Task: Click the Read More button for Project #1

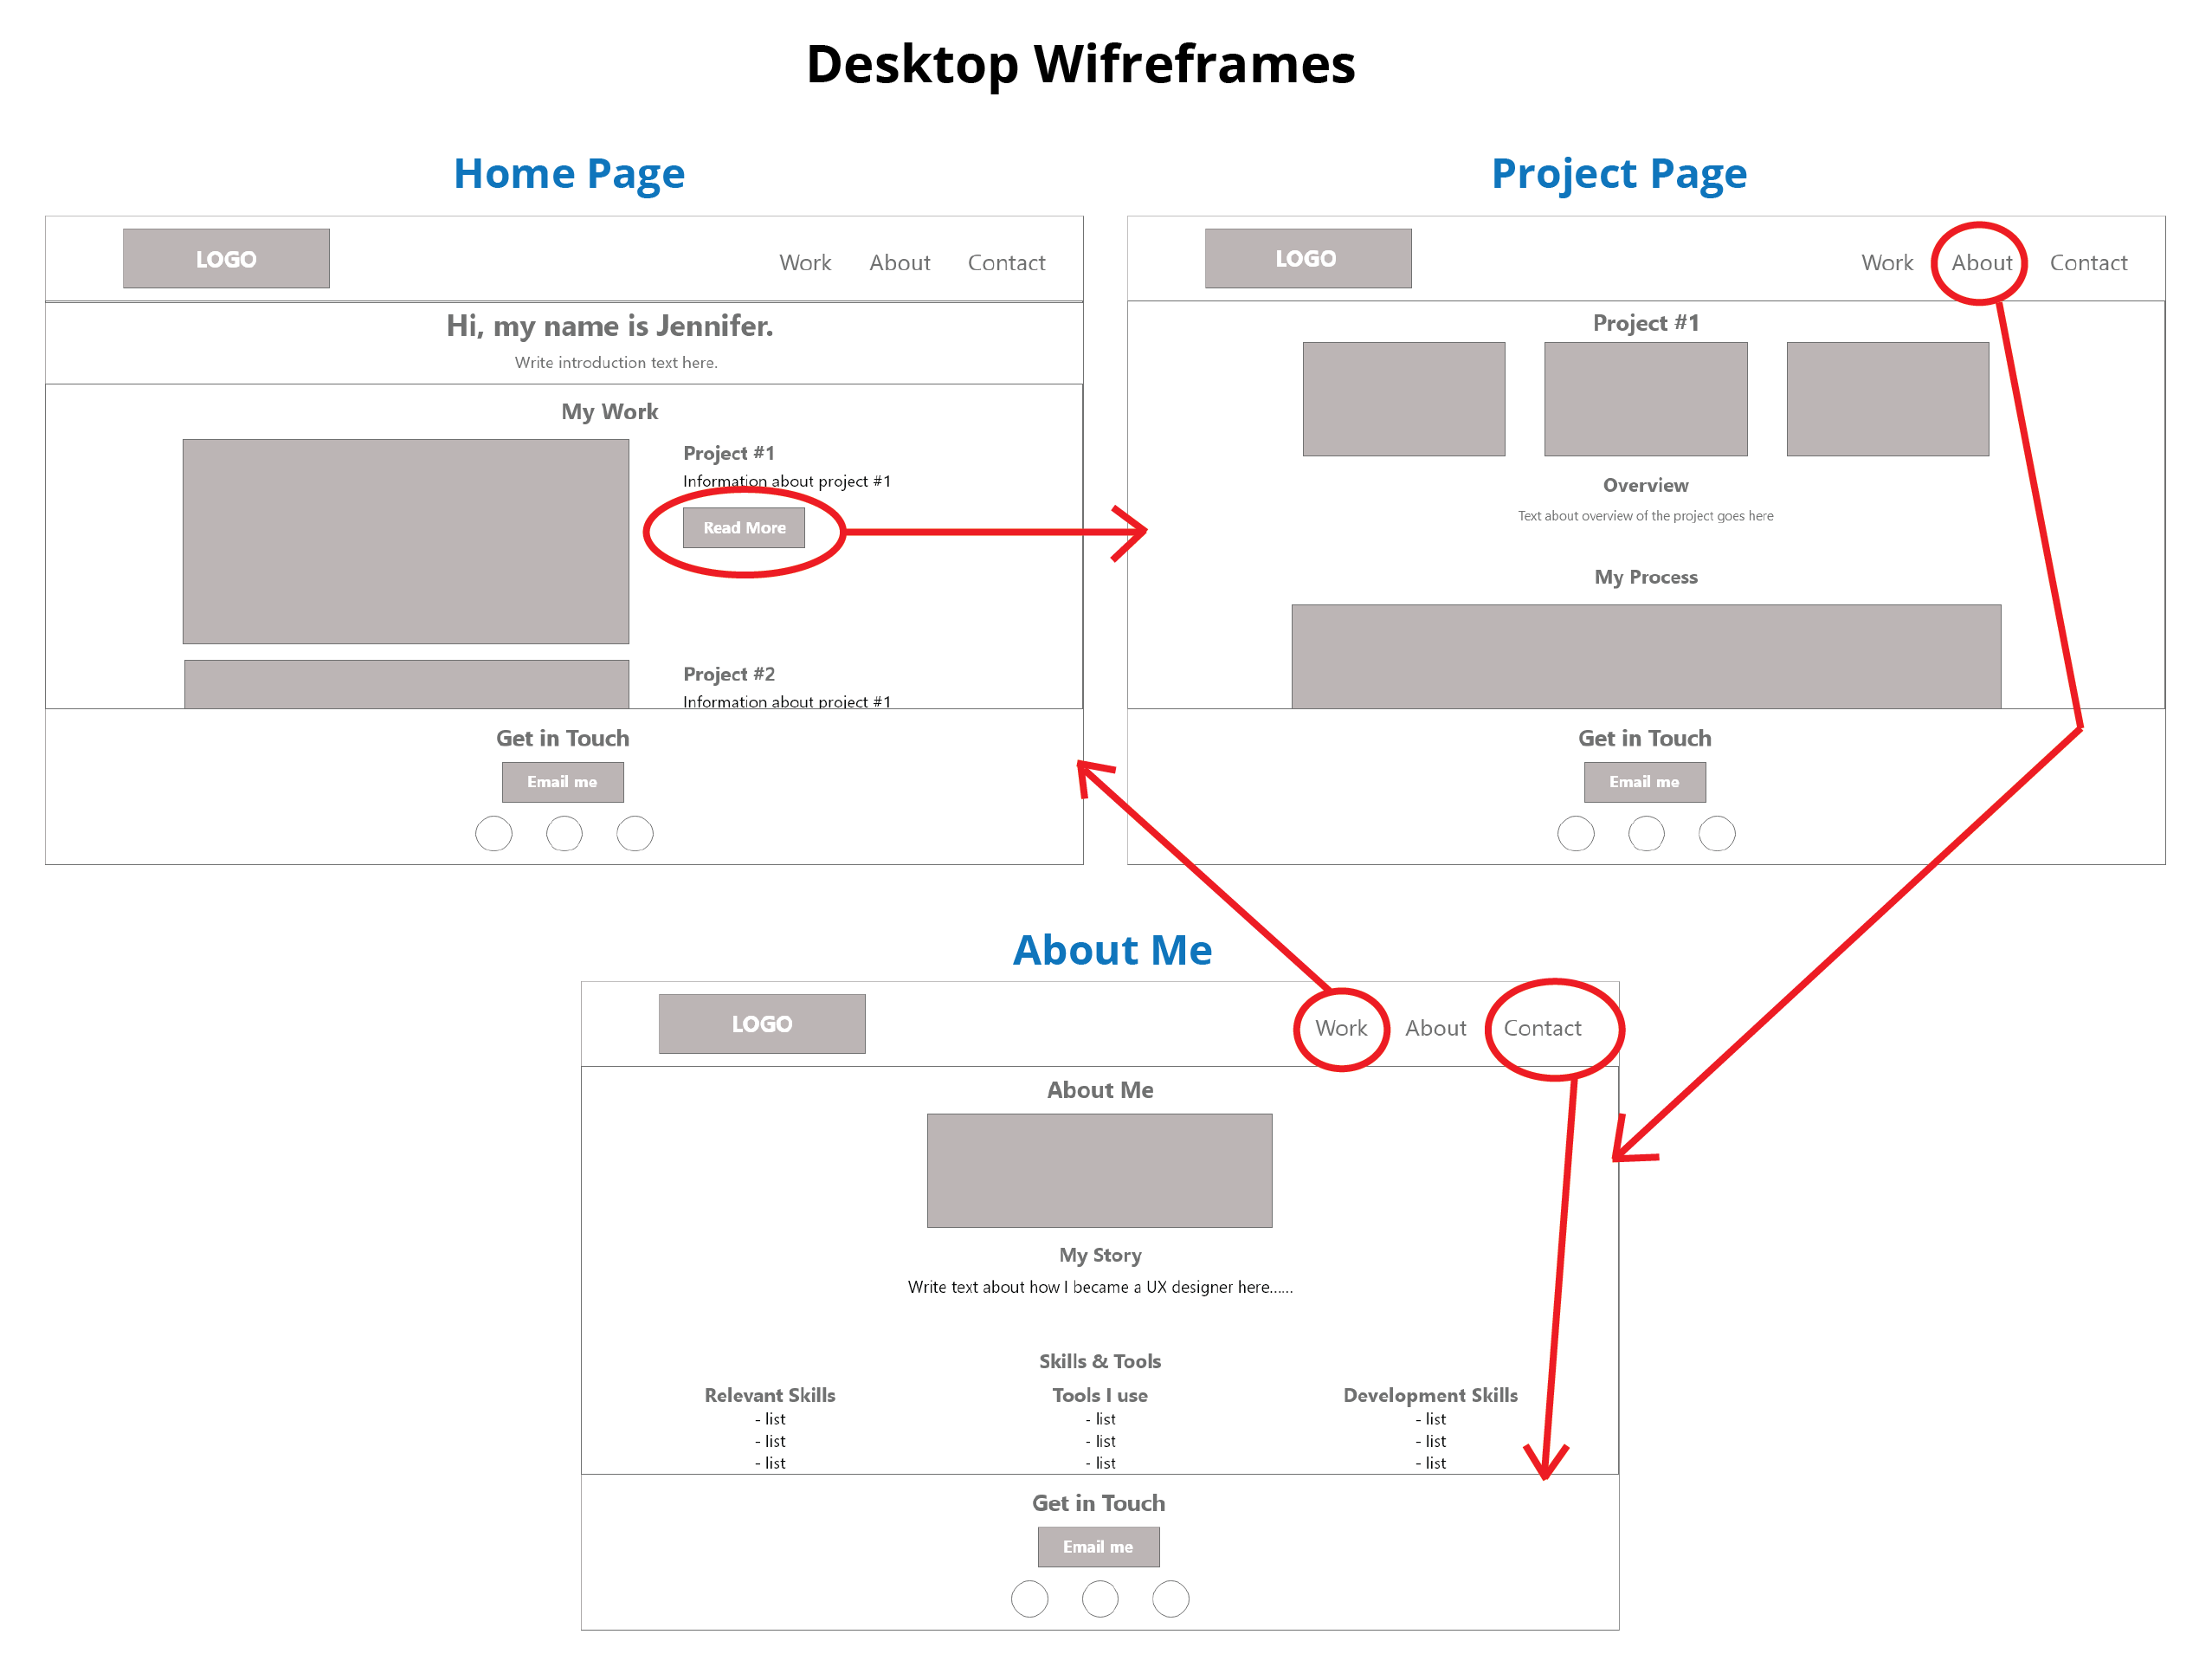Action: click(x=744, y=528)
